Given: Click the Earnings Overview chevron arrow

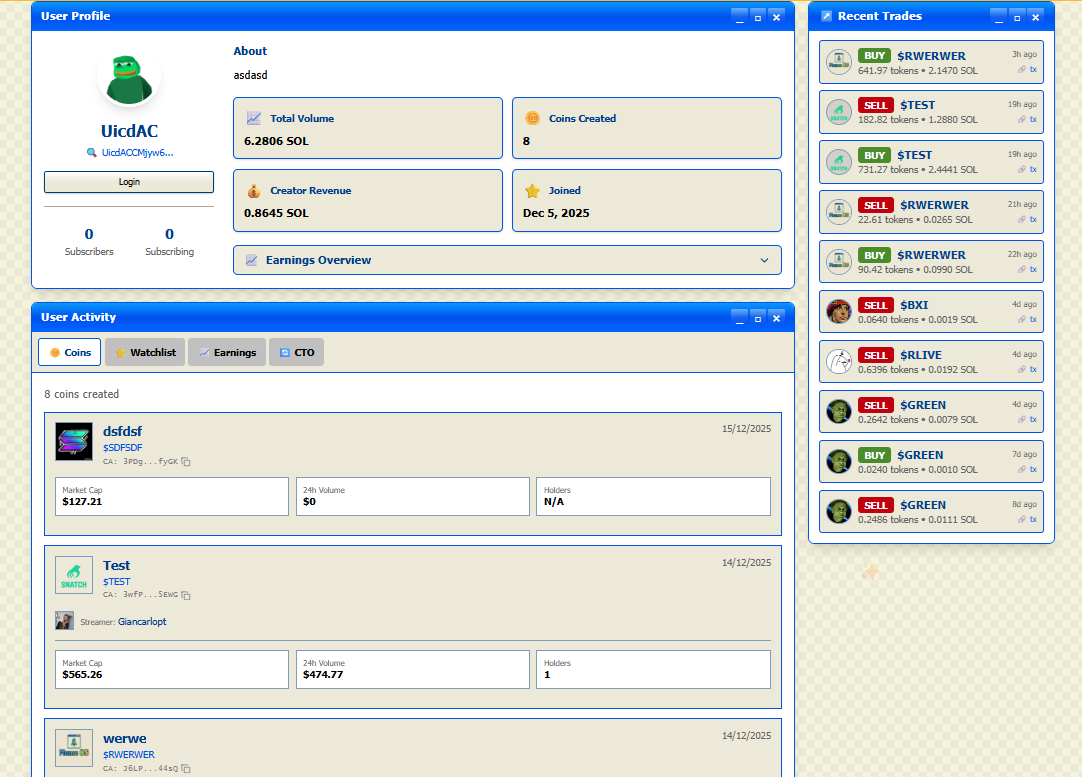Looking at the screenshot, I should pyautogui.click(x=764, y=261).
